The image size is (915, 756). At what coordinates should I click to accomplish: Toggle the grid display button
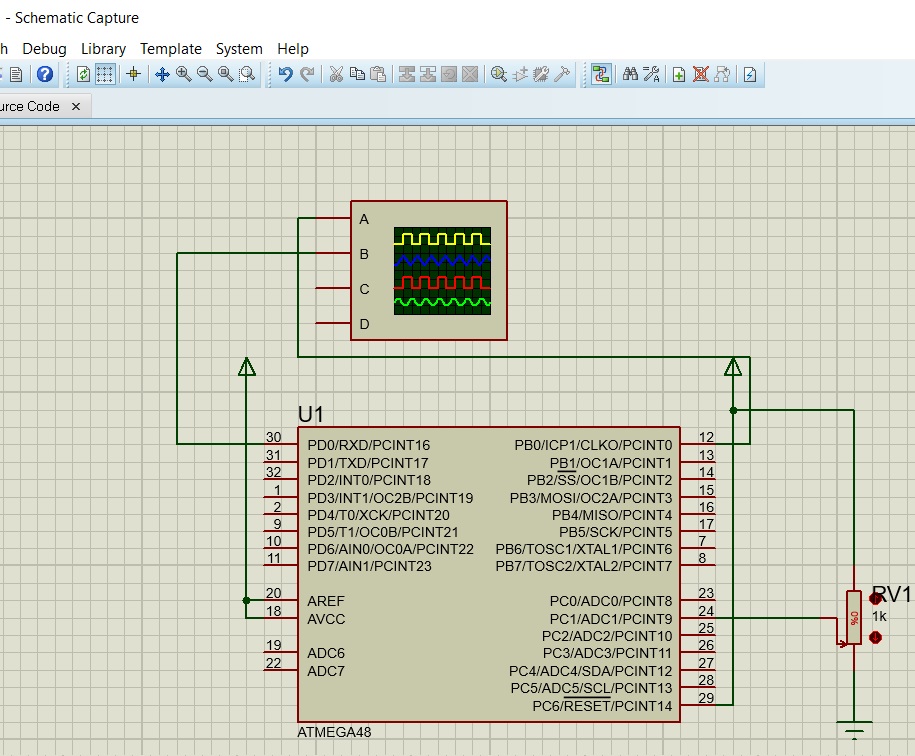(x=105, y=74)
